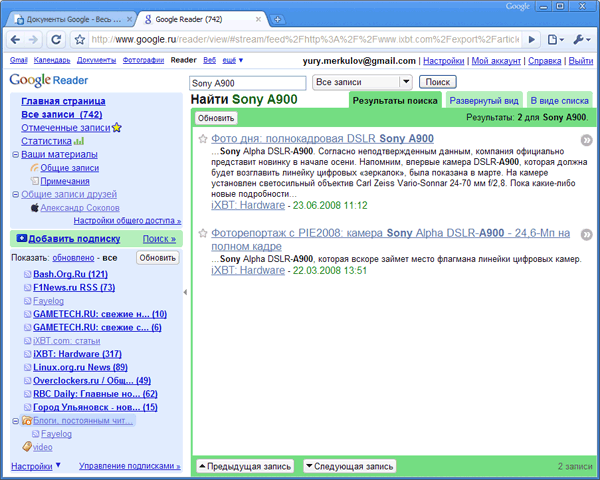Collapse the Ваши материалы section
The image size is (600, 480).
click(15, 155)
